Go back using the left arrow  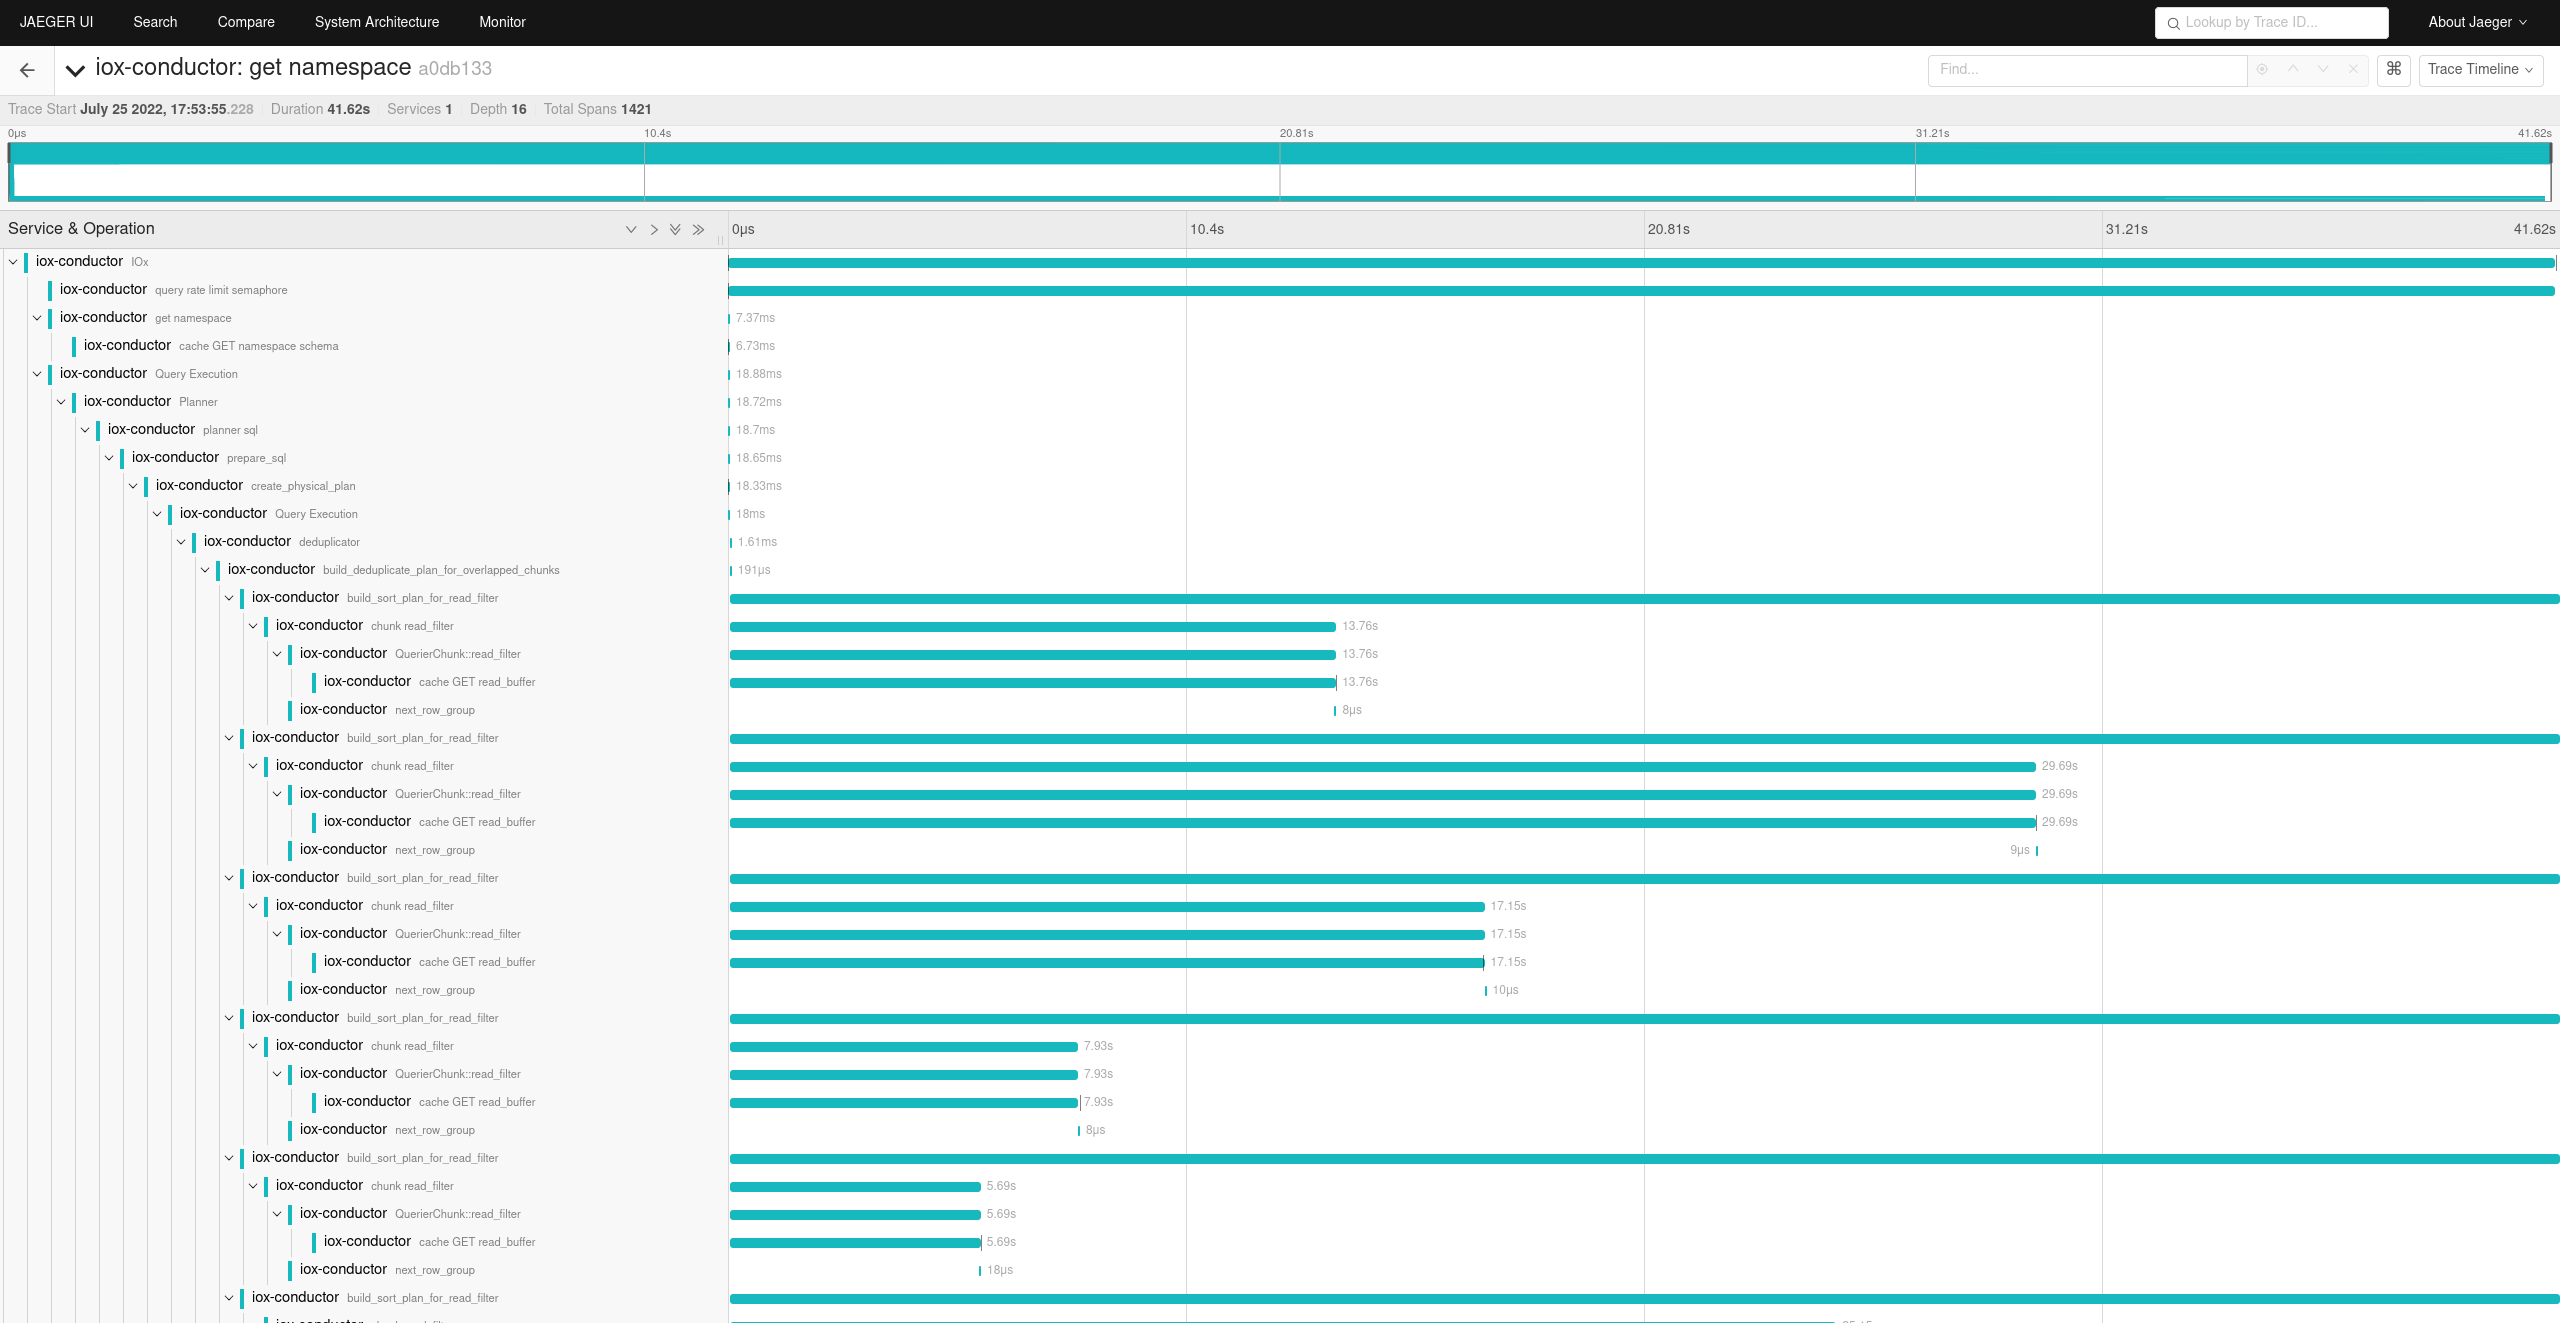[27, 70]
